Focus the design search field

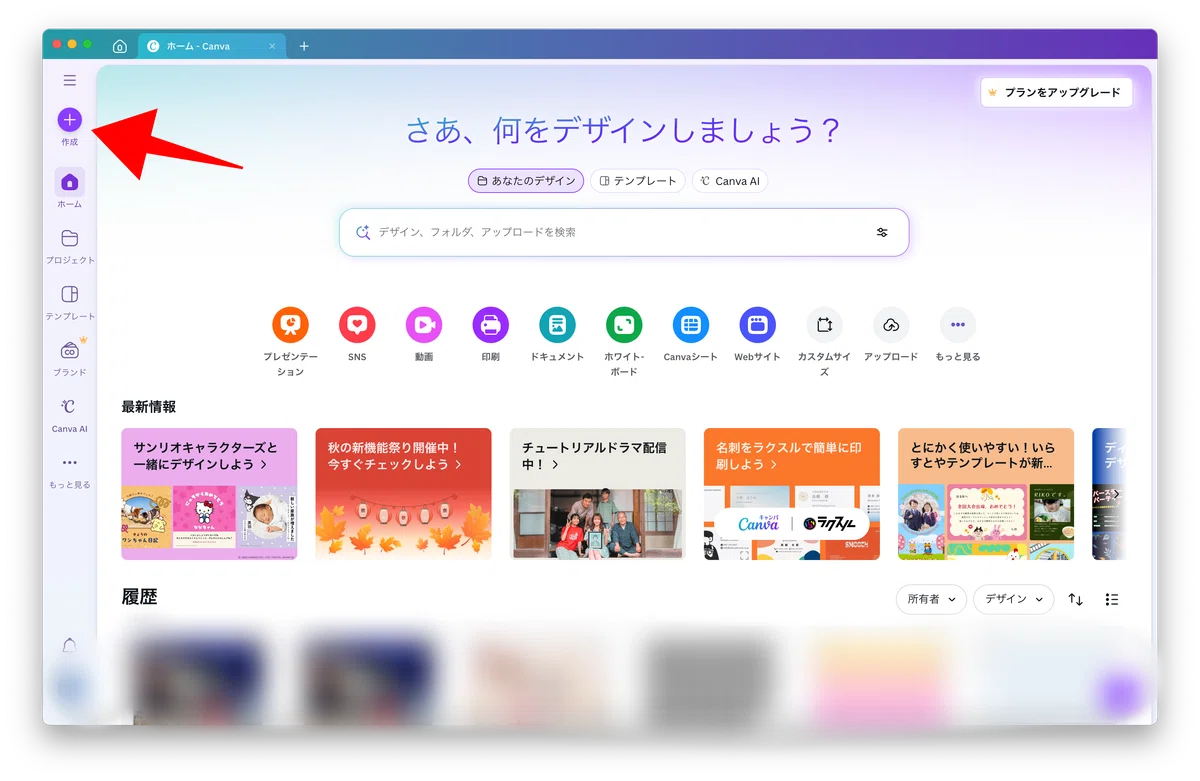tap(624, 232)
